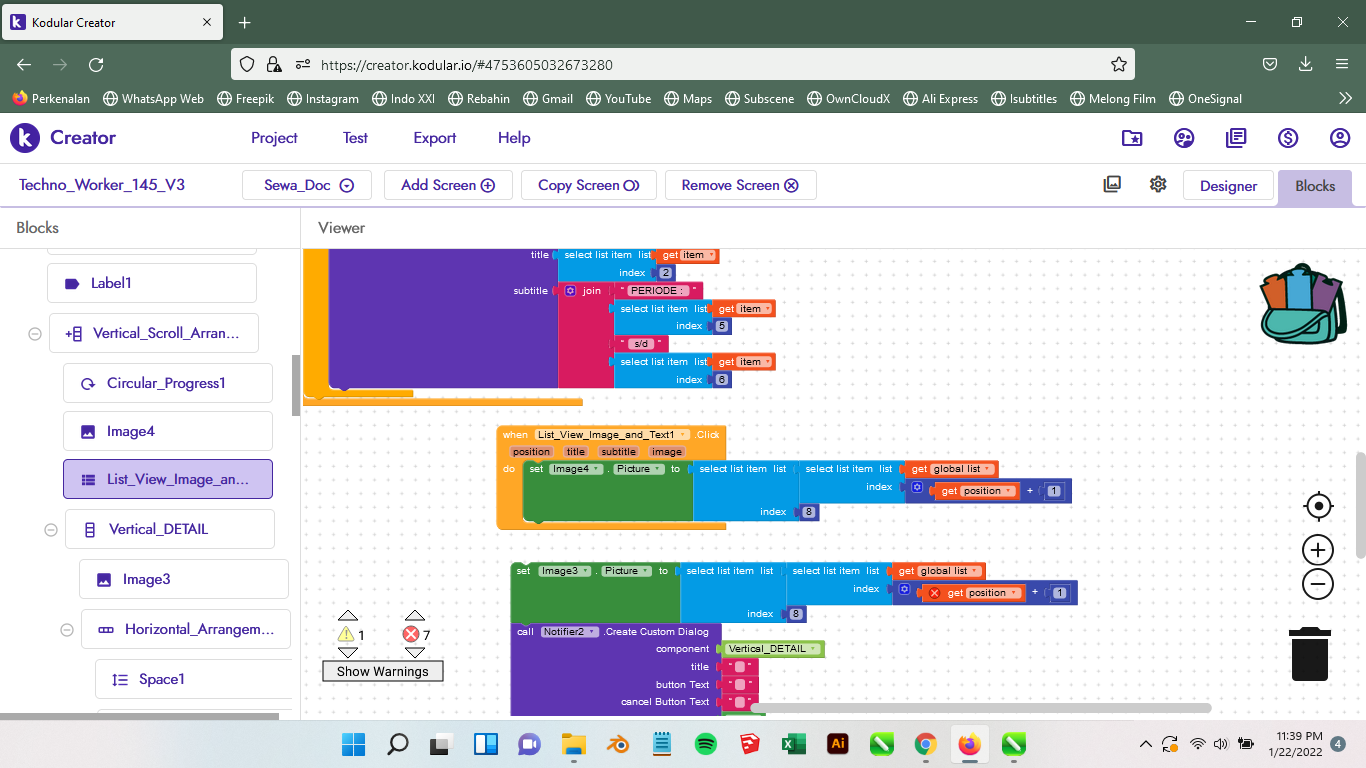The height and width of the screenshot is (768, 1366).
Task: Zoom out with the minus icon
Action: coord(1318,584)
